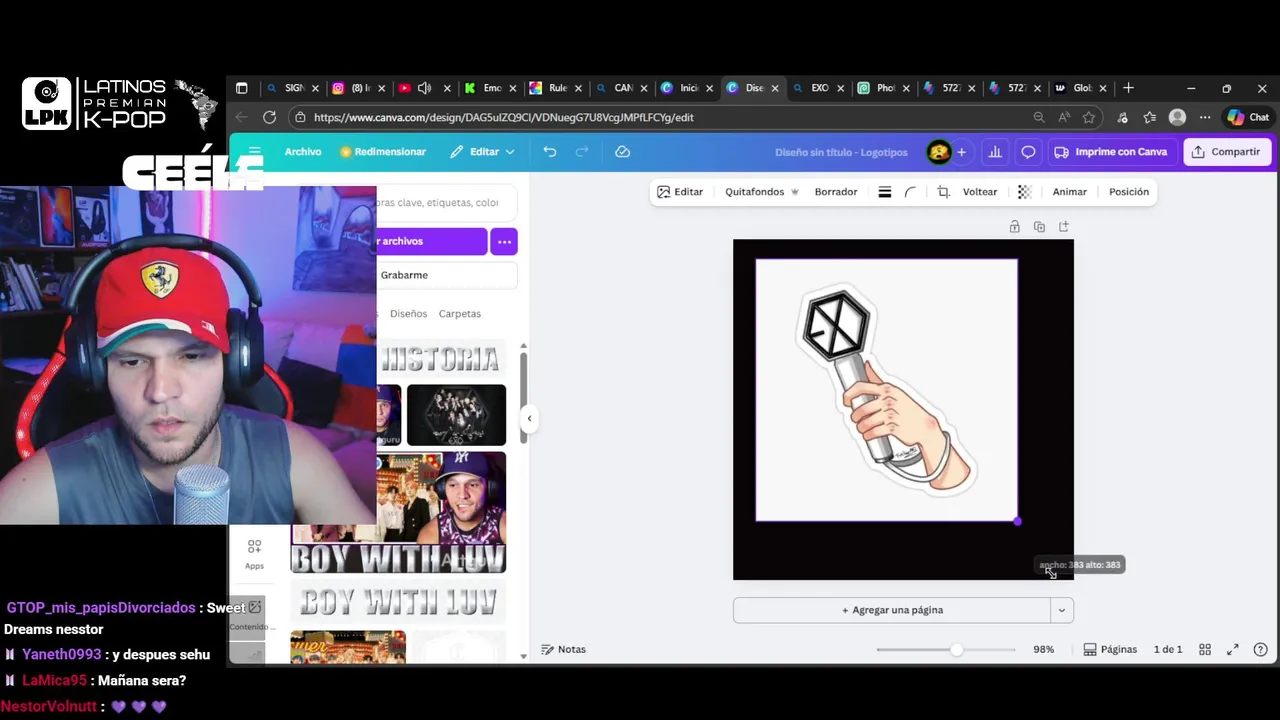The height and width of the screenshot is (720, 1280).
Task: Open the Edge browser profile icon
Action: [x=1177, y=117]
